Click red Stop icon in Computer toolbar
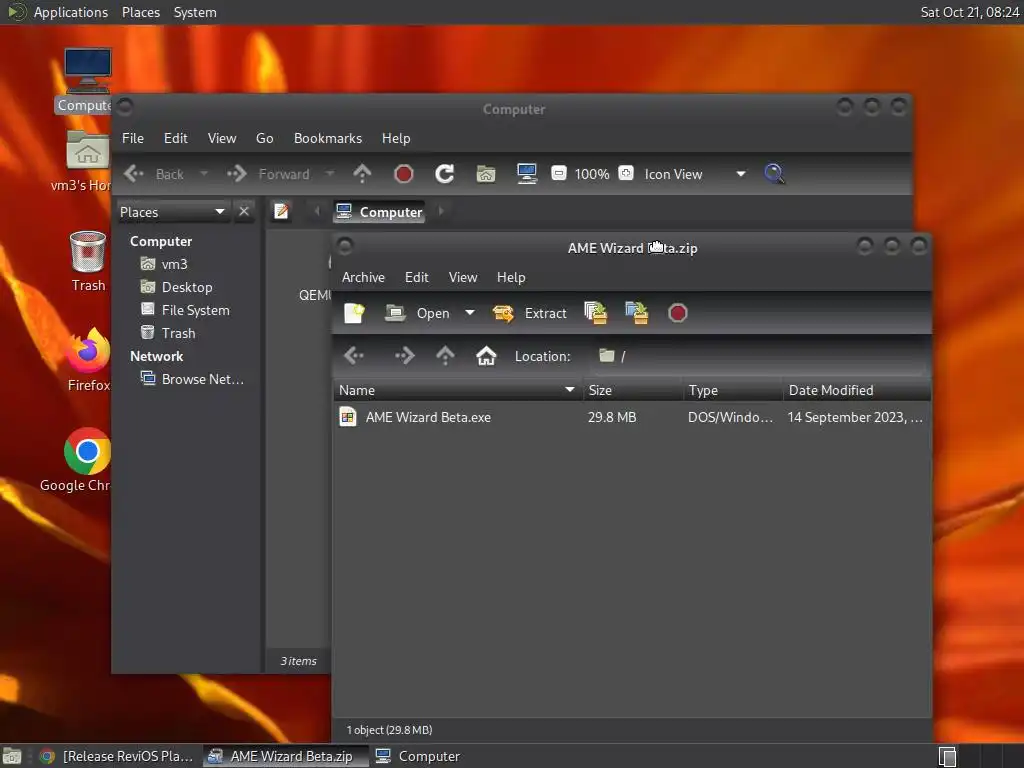The image size is (1024, 768). [x=404, y=174]
